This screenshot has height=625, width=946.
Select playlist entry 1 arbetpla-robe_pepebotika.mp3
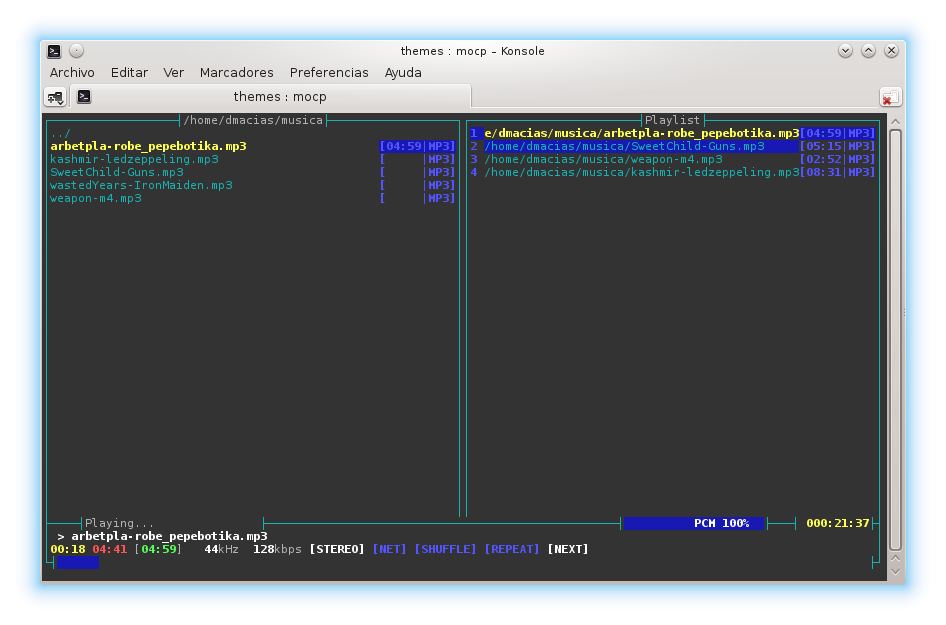pyautogui.click(x=673, y=133)
